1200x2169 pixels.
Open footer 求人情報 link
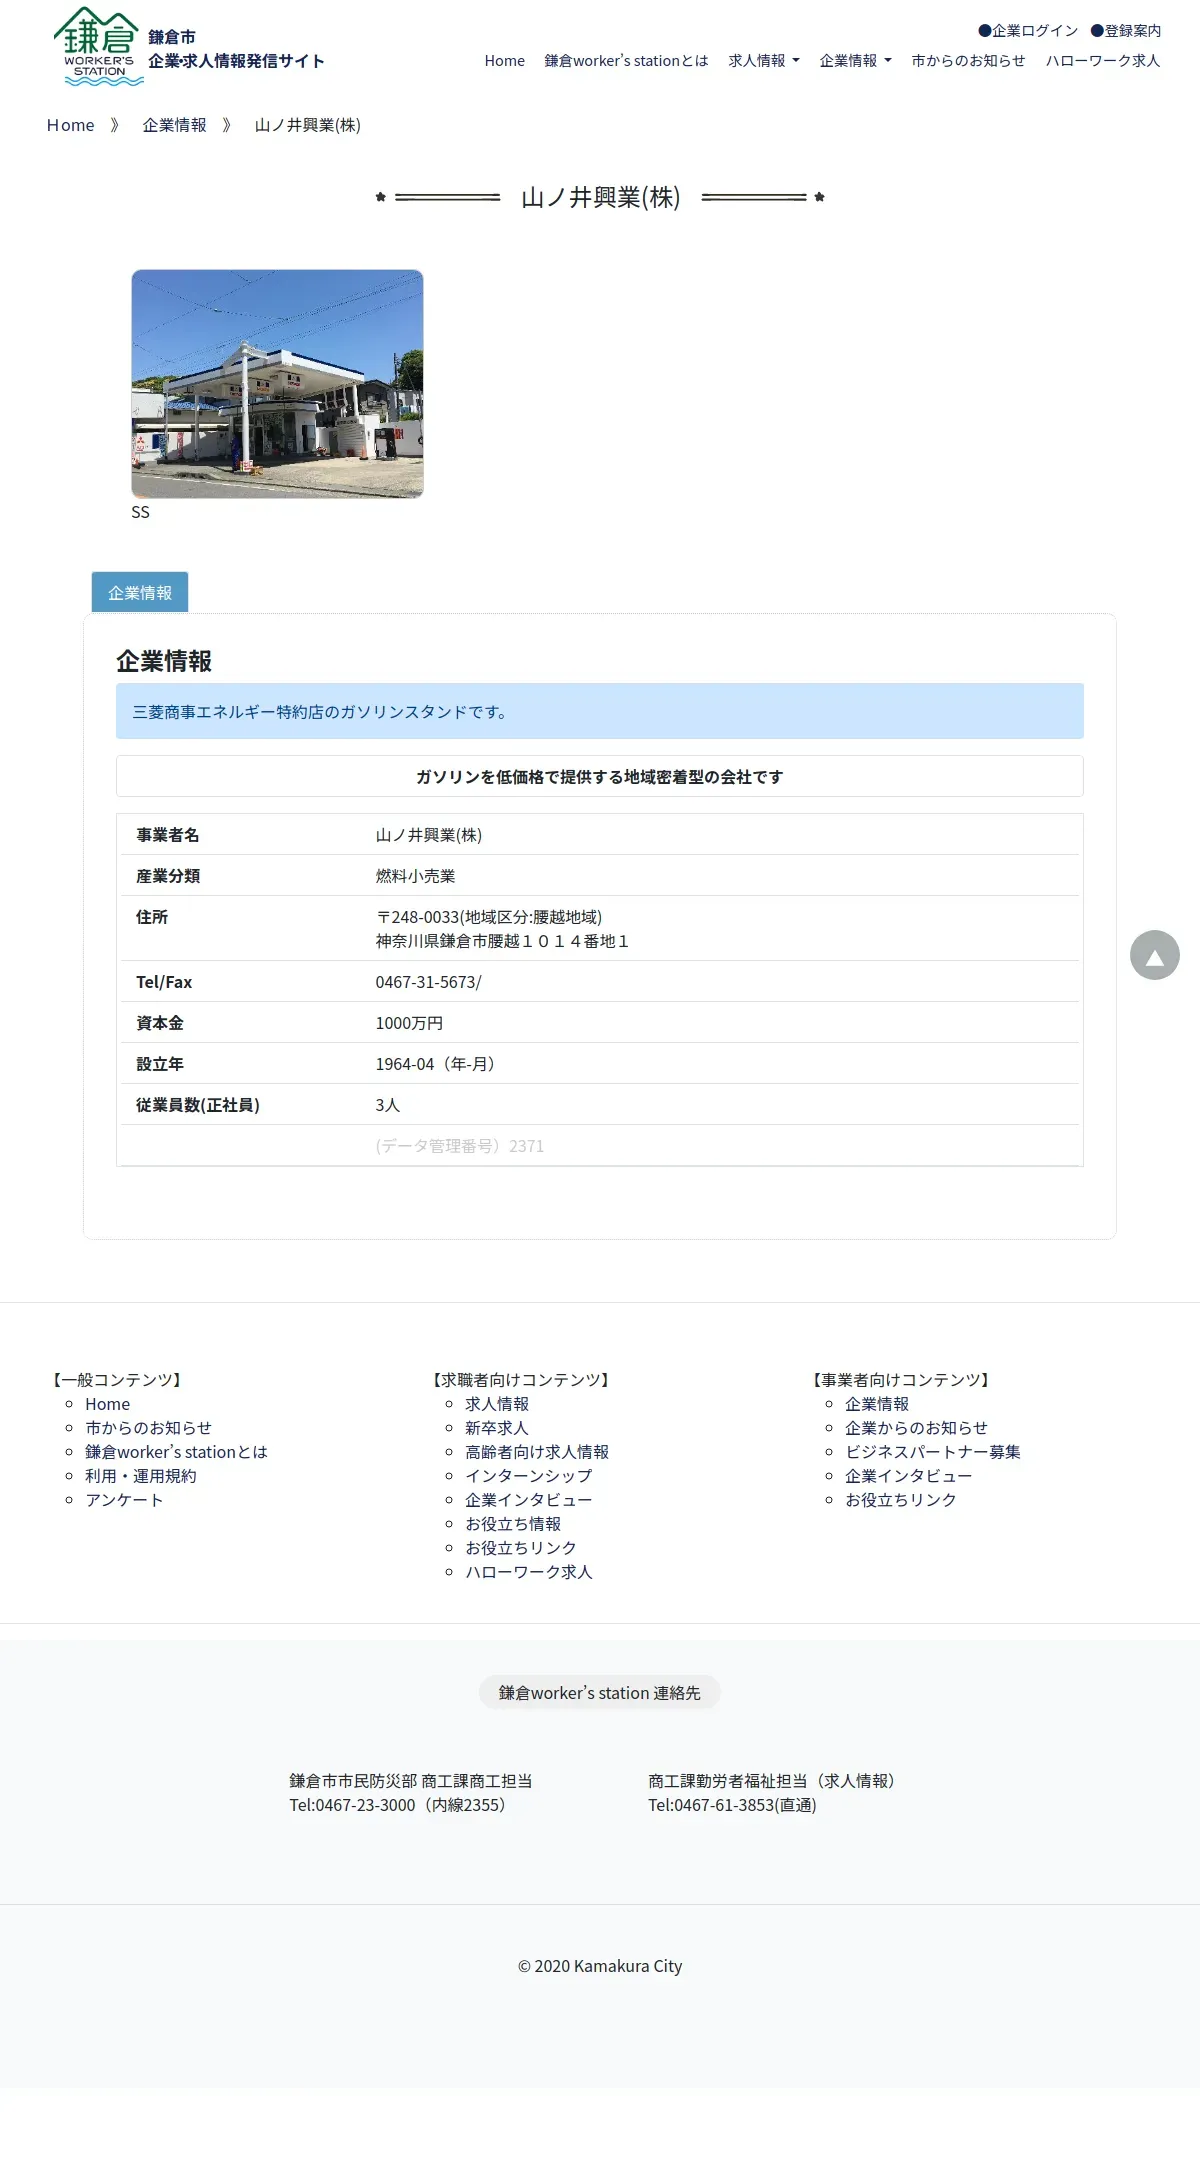(x=497, y=1404)
